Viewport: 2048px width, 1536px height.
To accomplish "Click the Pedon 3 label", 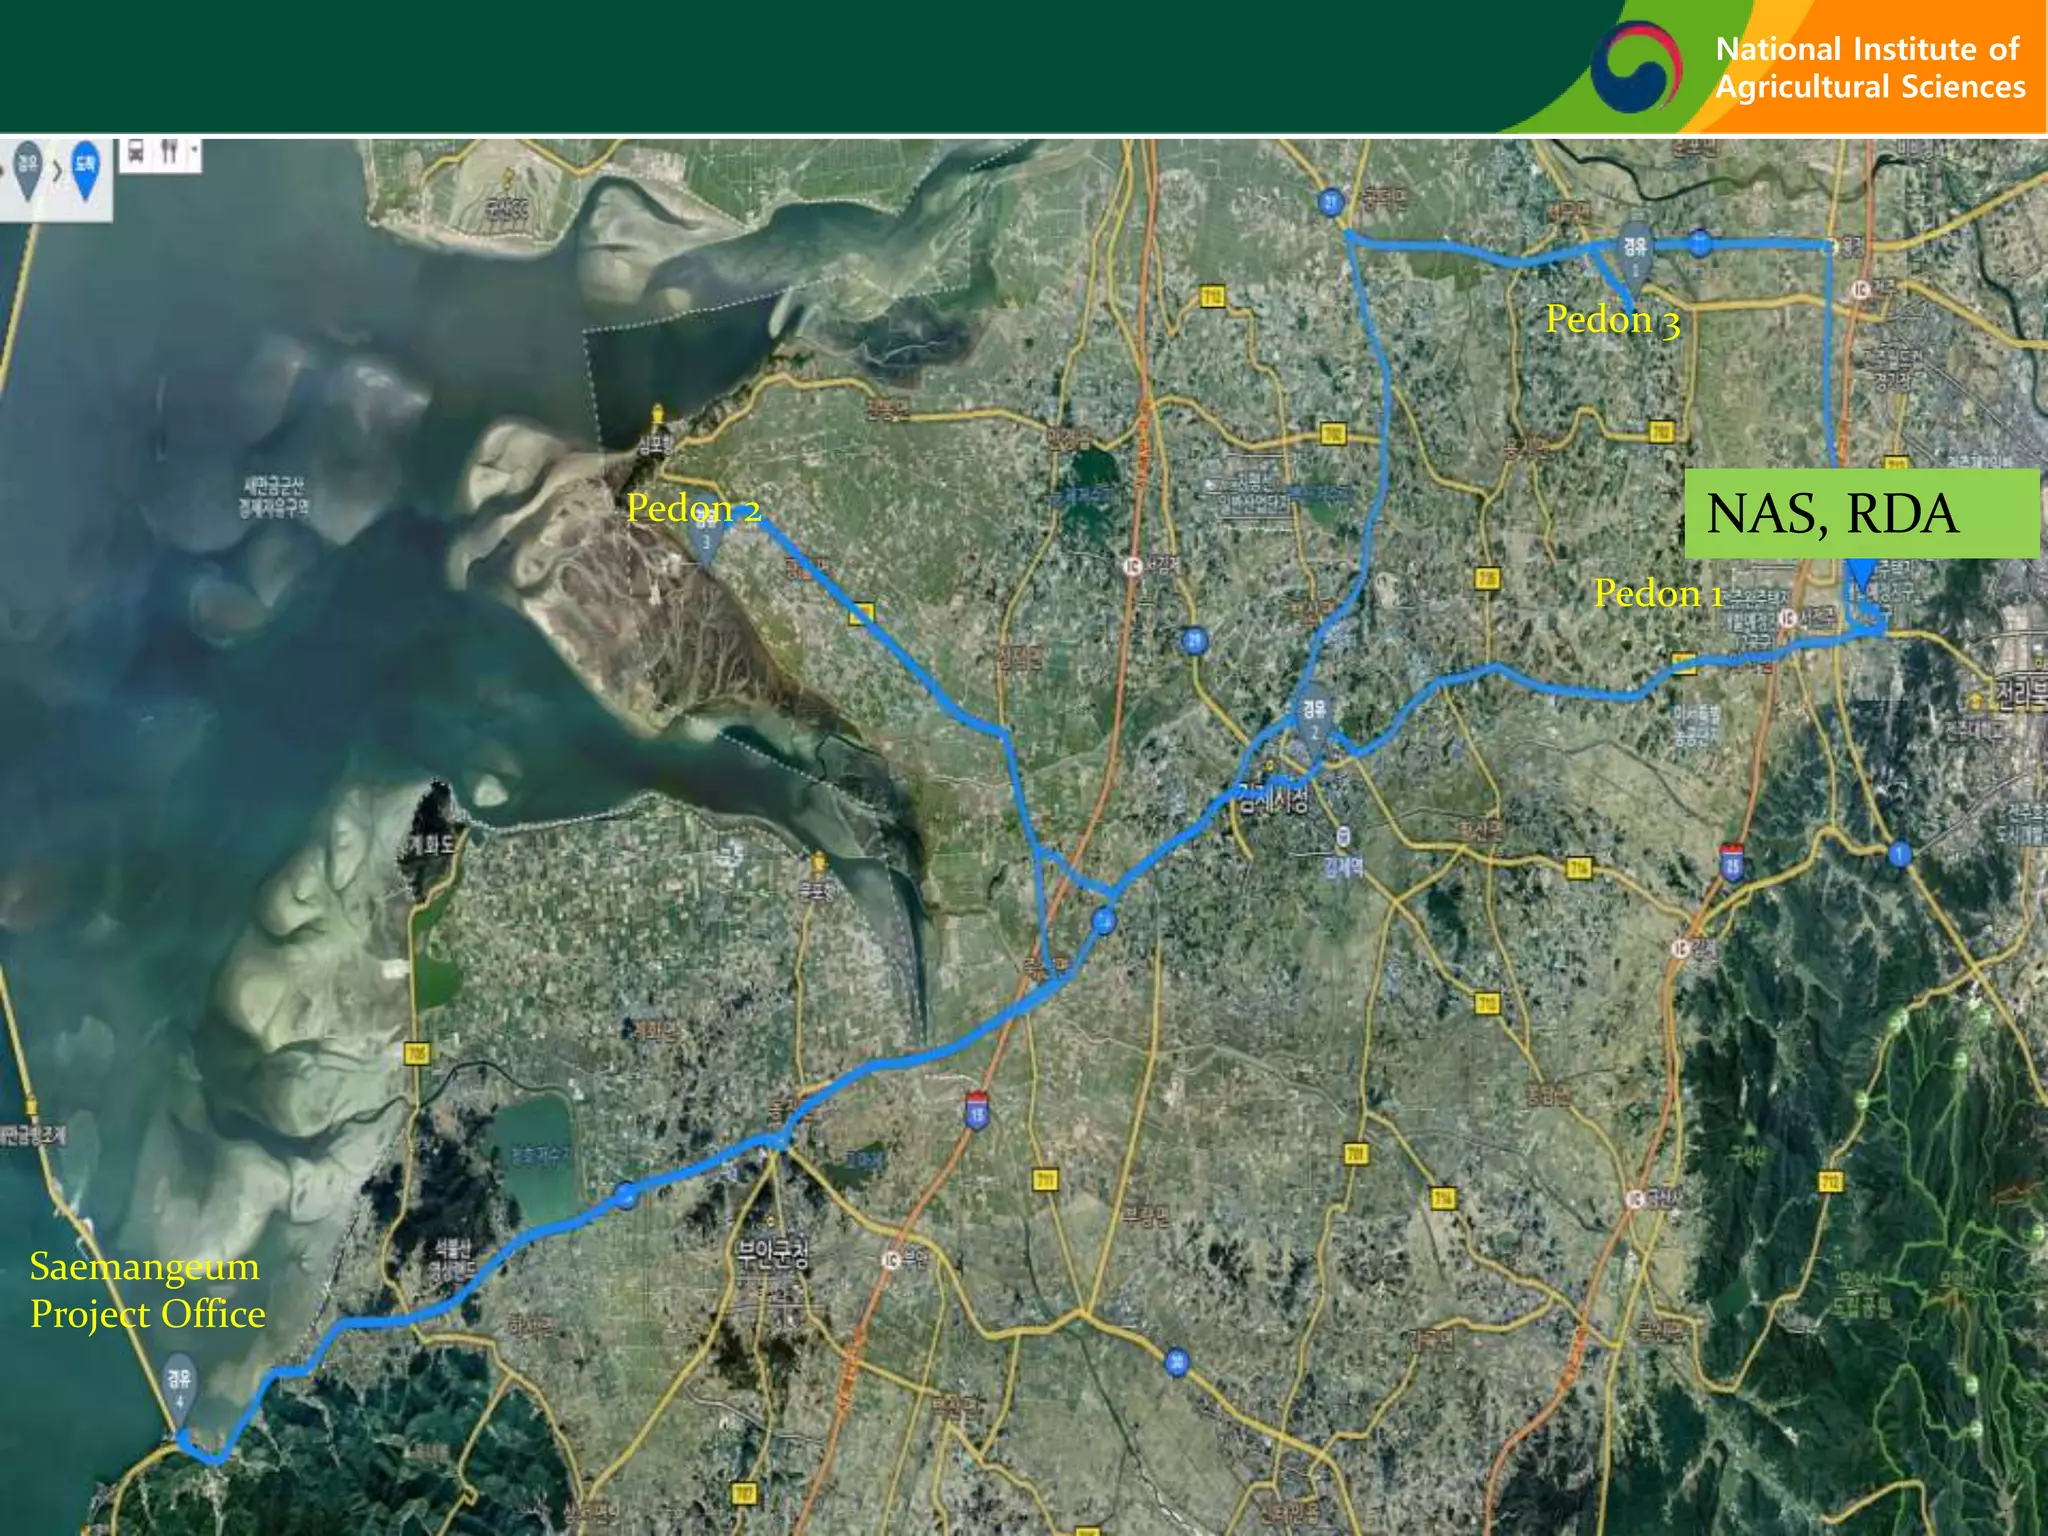I will 1613,321.
